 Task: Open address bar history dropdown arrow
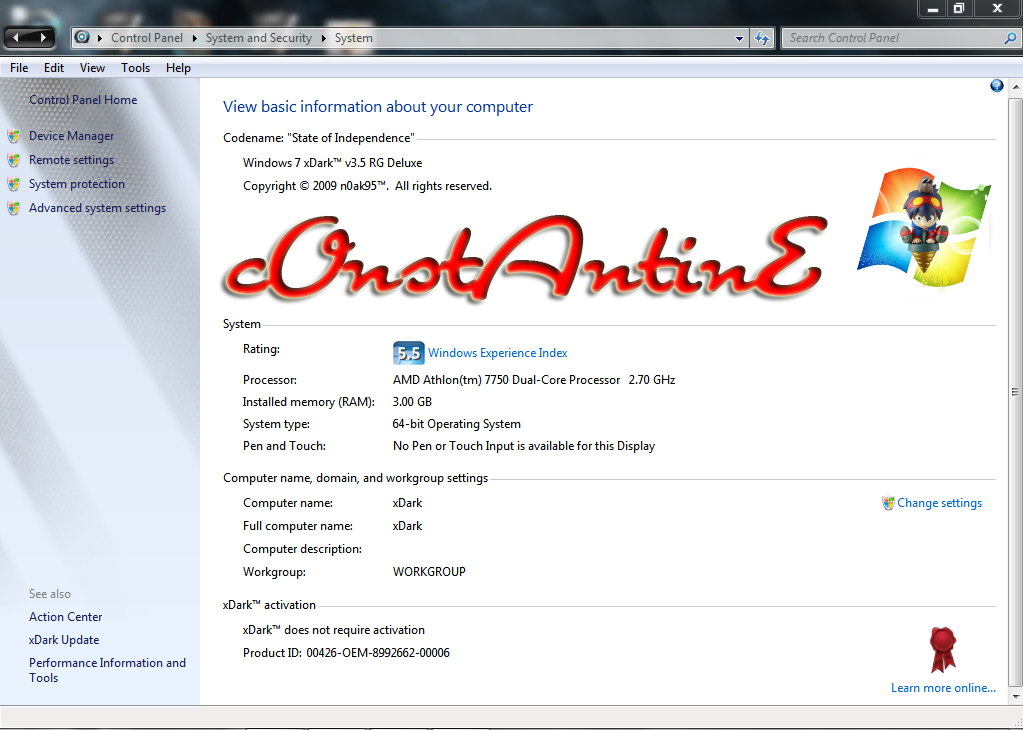(x=739, y=38)
